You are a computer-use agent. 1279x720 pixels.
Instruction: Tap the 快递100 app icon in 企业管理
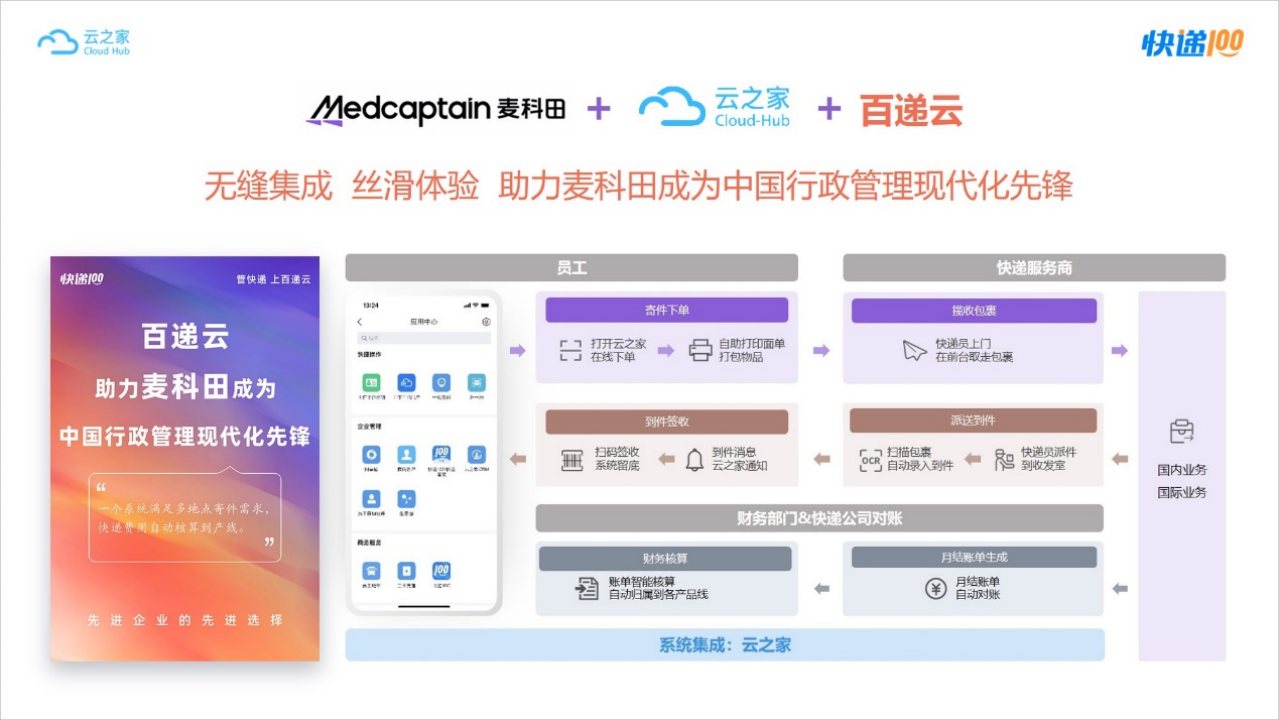coord(441,454)
